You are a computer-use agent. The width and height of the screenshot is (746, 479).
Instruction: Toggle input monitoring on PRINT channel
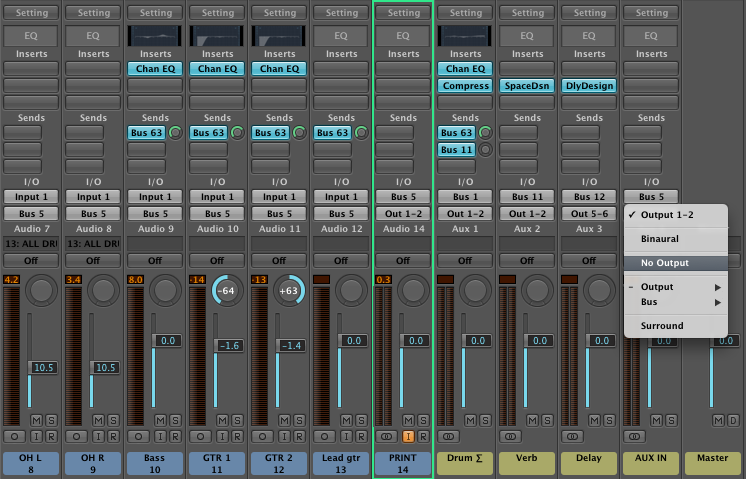coord(408,436)
